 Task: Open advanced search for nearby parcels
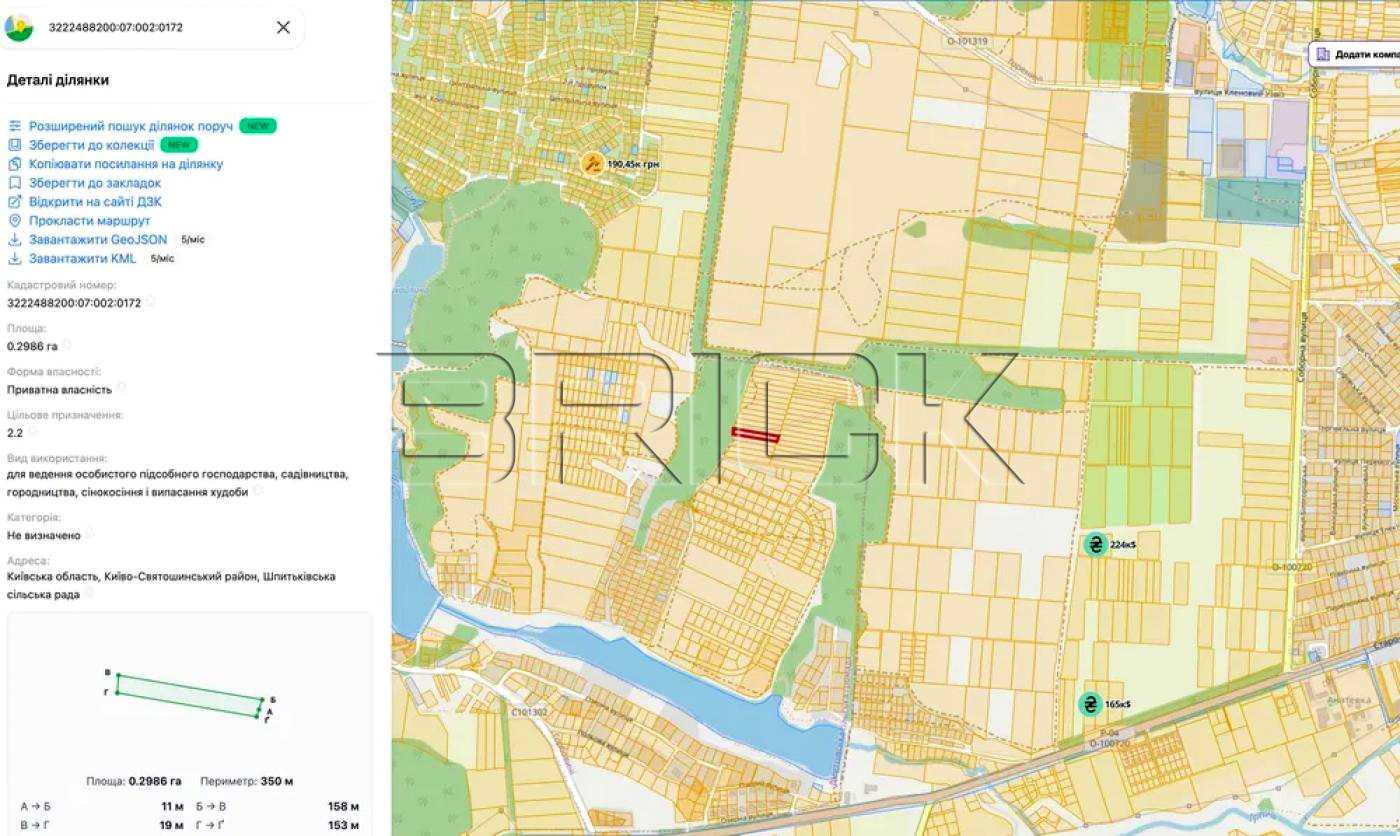[x=131, y=126]
